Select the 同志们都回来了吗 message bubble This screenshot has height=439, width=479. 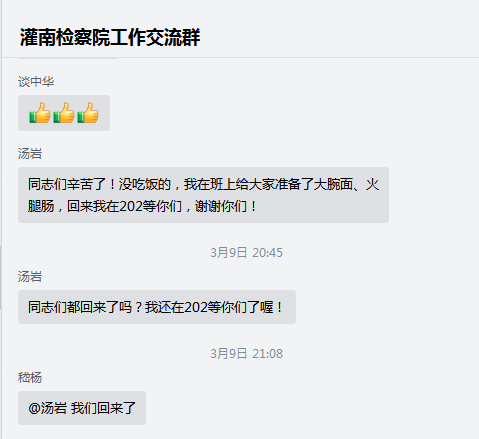click(x=157, y=307)
